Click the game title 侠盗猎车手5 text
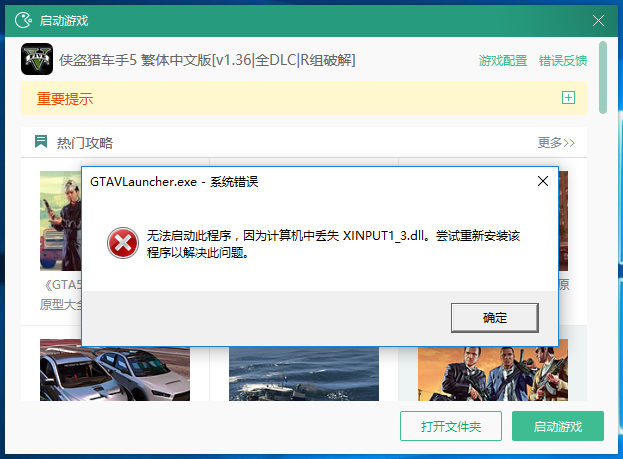Screen dimensions: 623x459 (x=207, y=60)
